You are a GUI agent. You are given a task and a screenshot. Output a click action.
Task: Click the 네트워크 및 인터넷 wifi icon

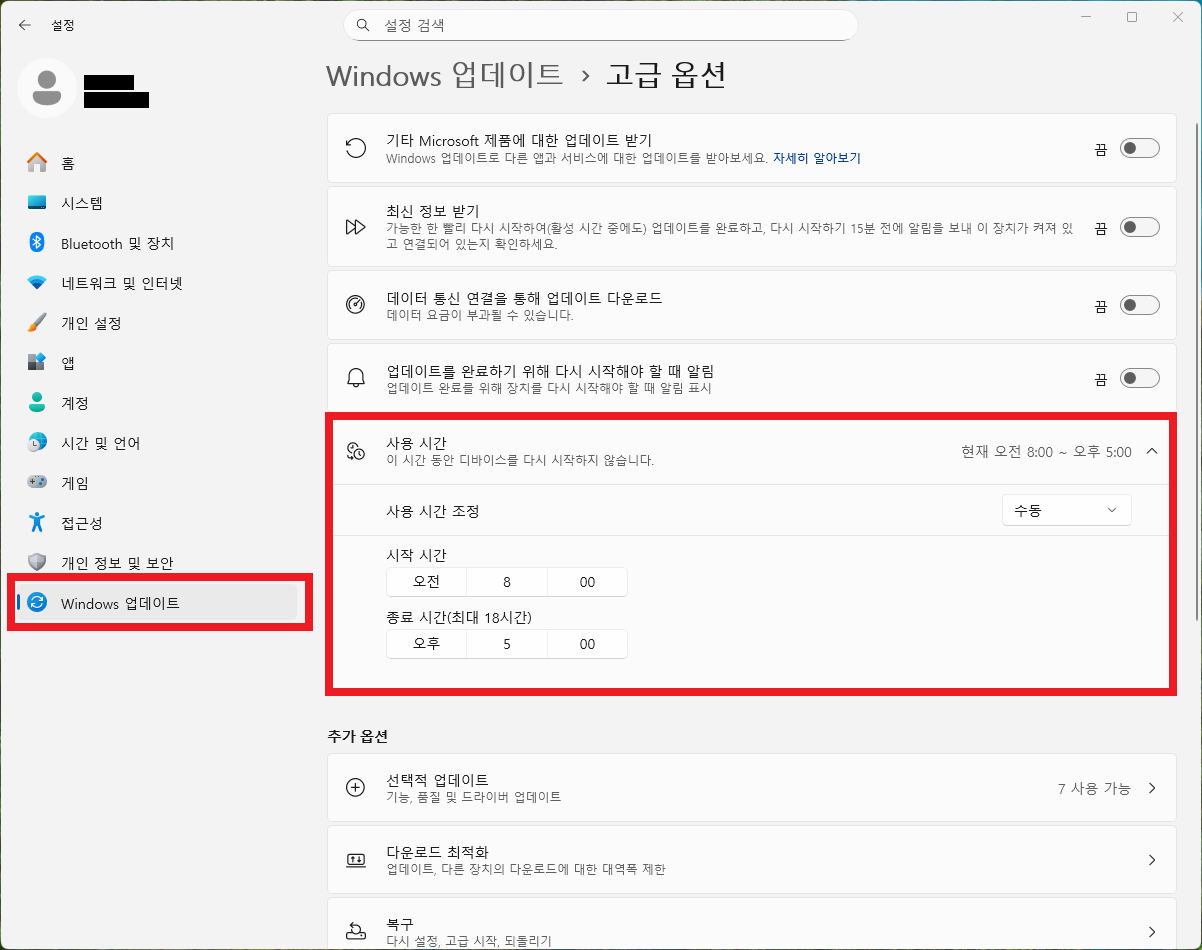37,283
